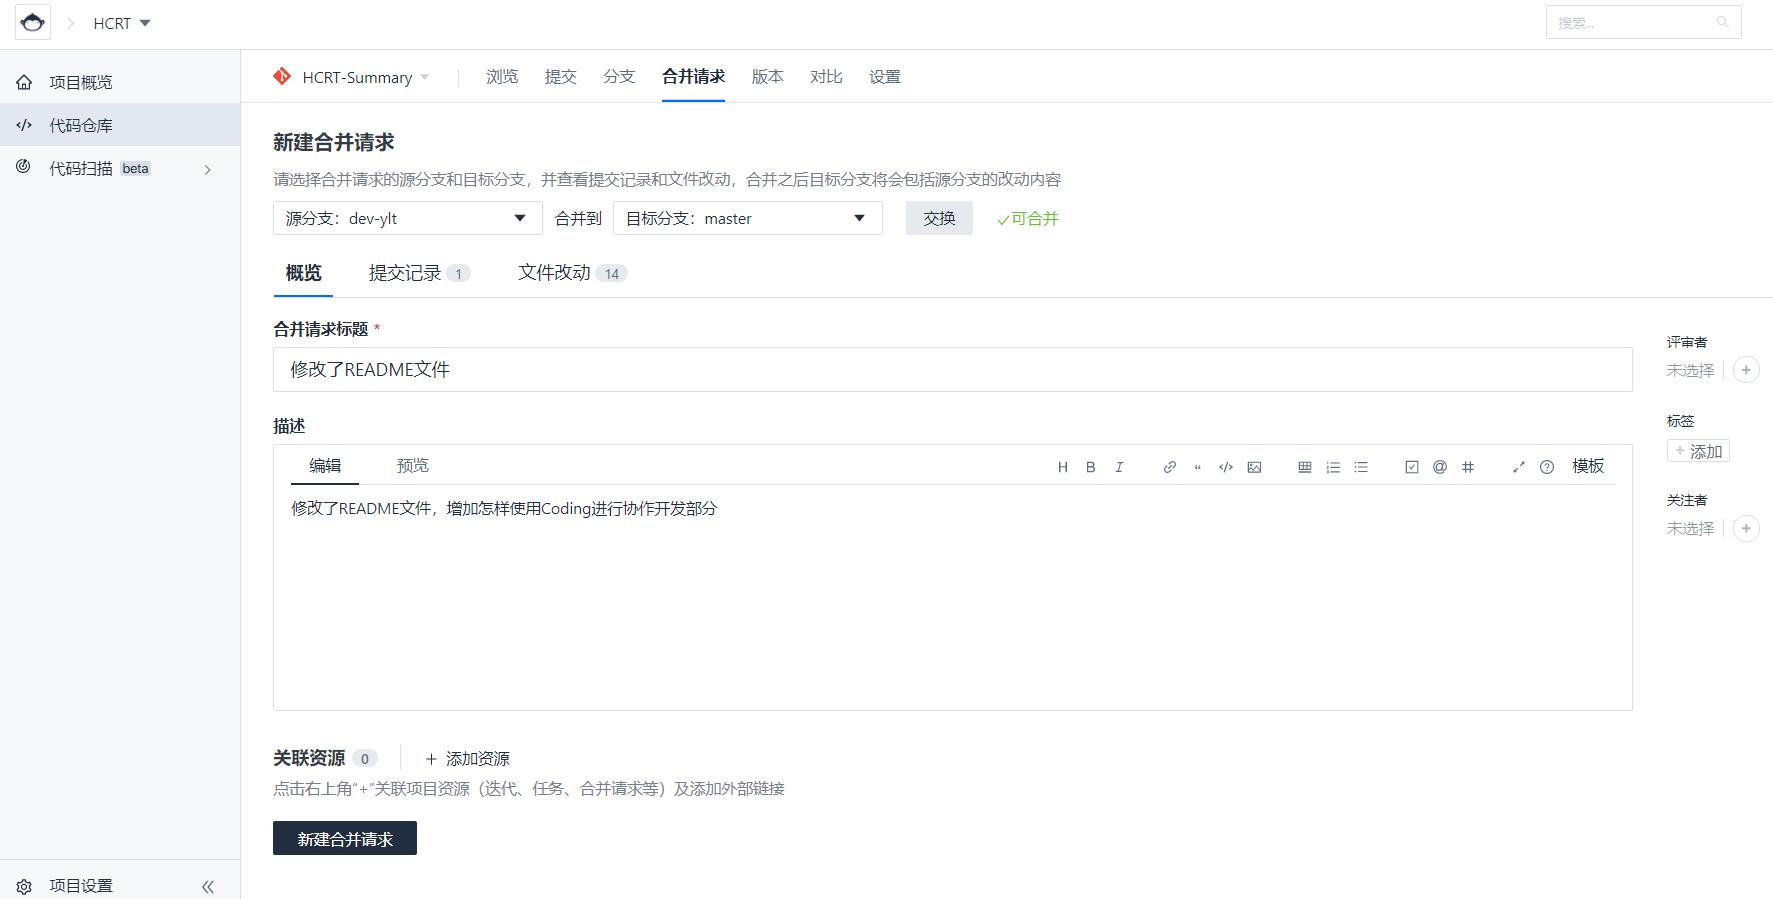The image size is (1773, 899).
Task: Open the markdown help question icon
Action: click(x=1547, y=467)
